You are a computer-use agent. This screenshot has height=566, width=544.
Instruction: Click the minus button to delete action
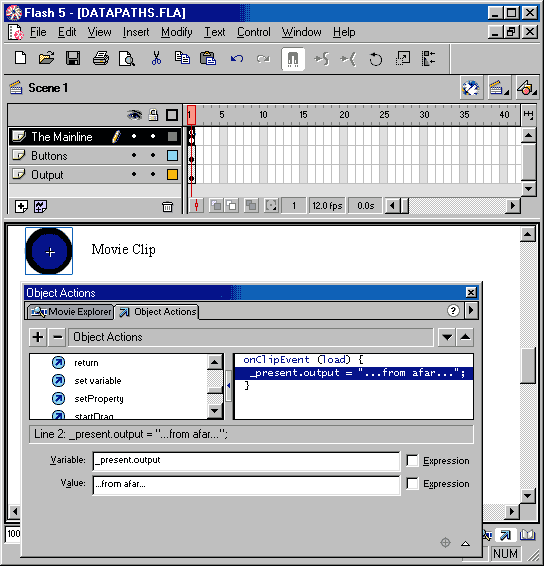57,337
